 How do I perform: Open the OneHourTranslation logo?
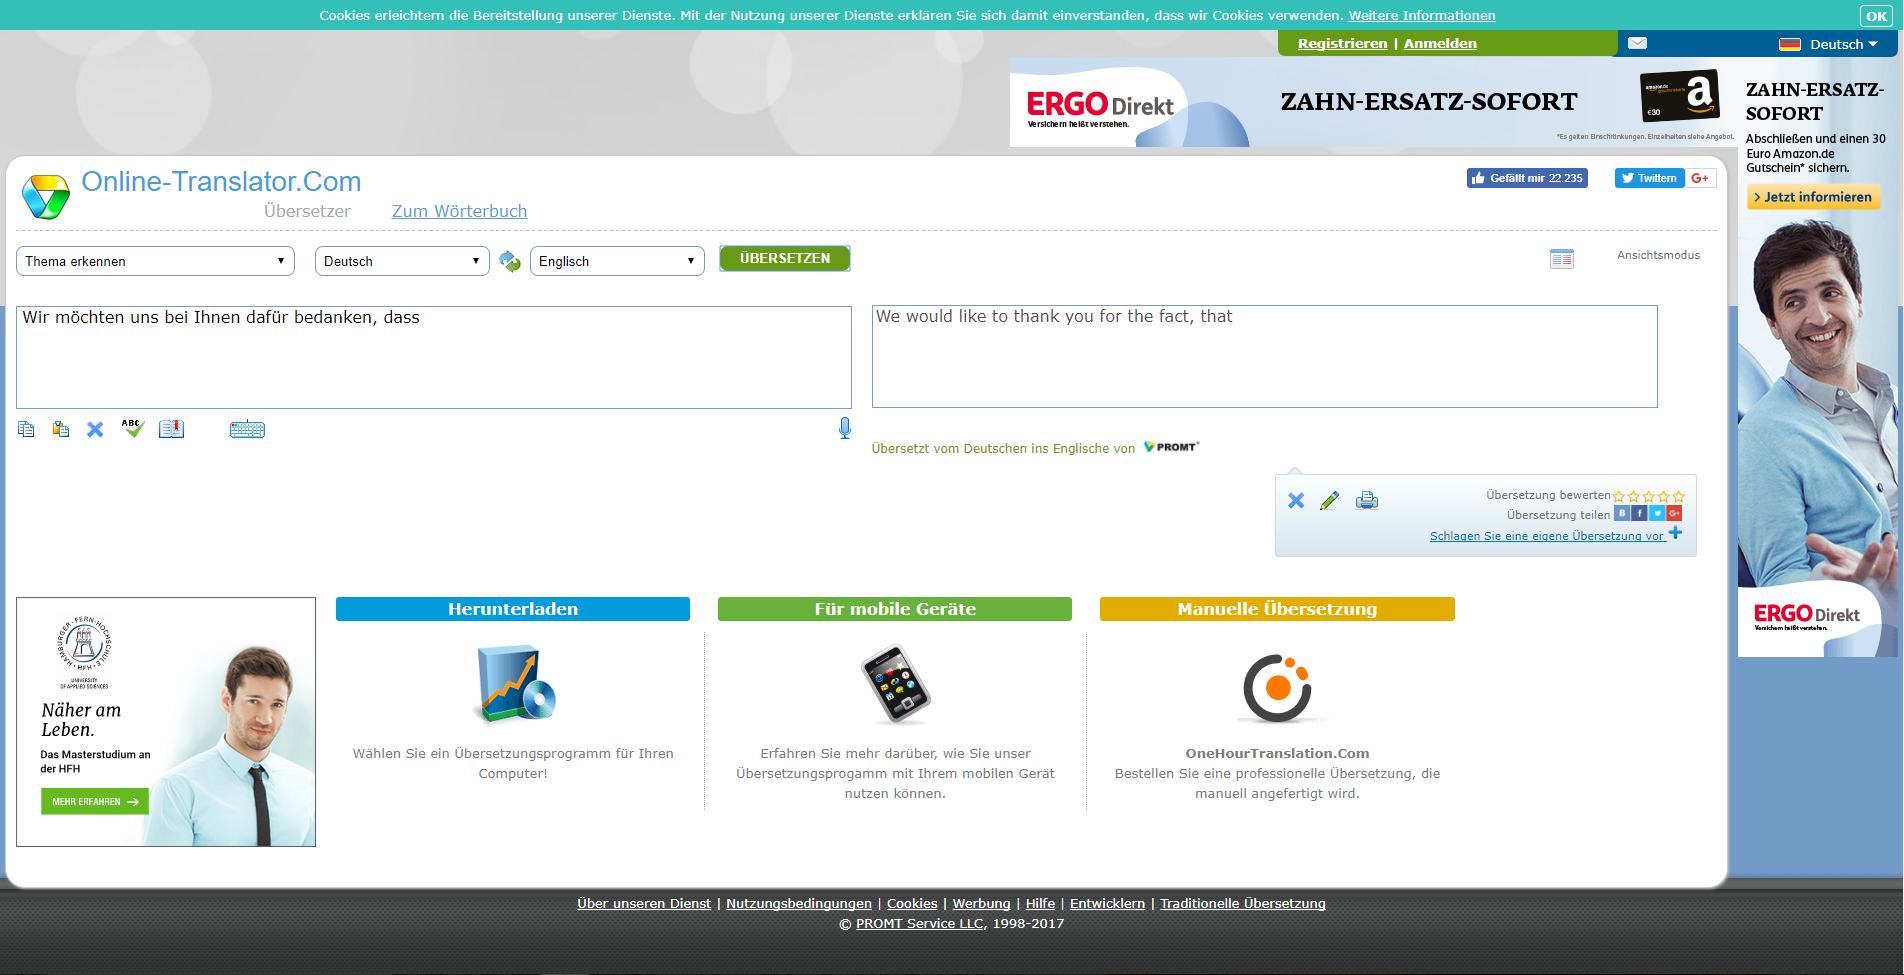1278,688
